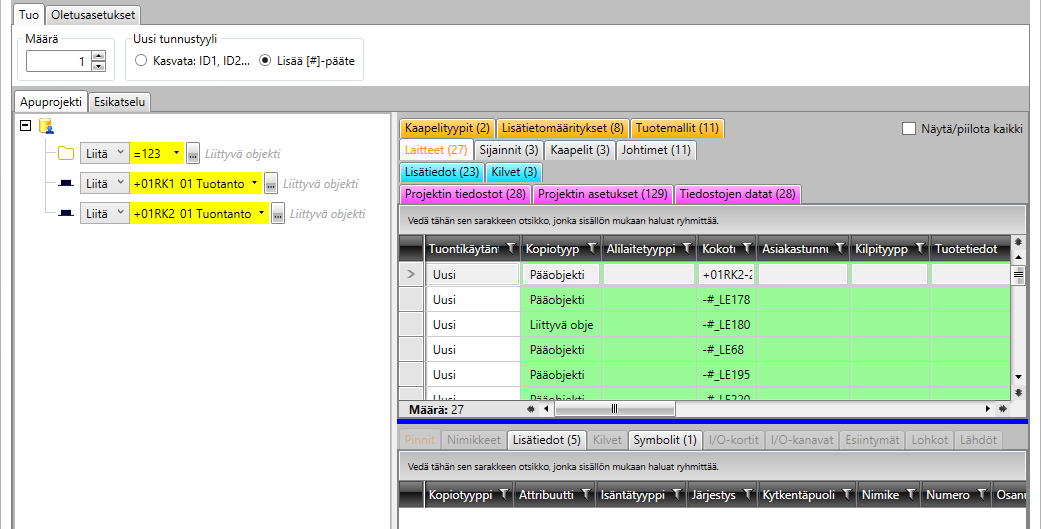1041x529 pixels.
Task: Open the Kaapelityypit (2) tab
Action: tap(447, 128)
